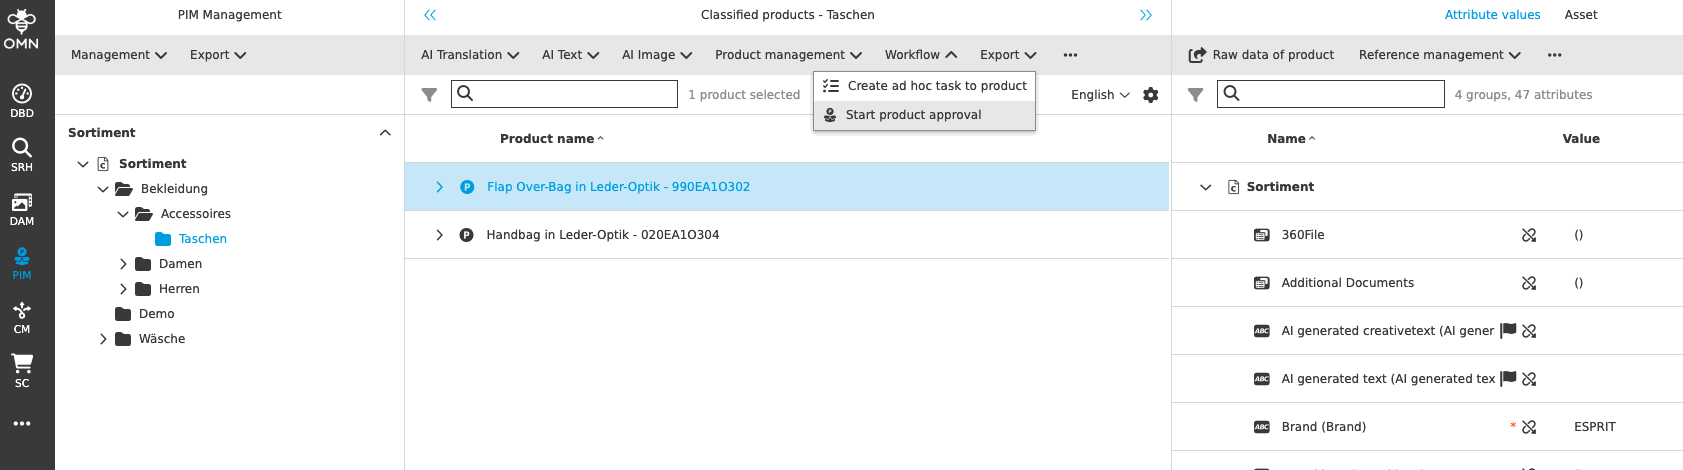1683x470 pixels.
Task: Choose Create ad hoc task to product
Action: pos(936,86)
